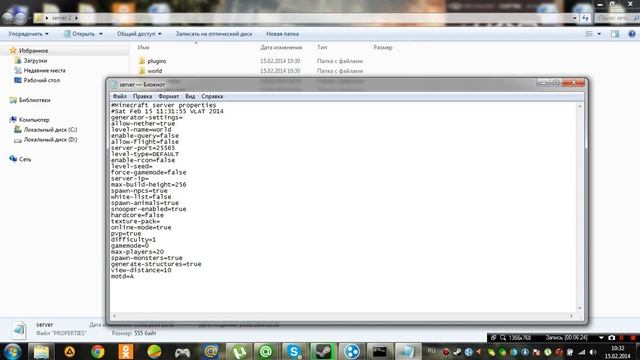Open File Explorer from the taskbar
640x360 pixels.
(41, 351)
